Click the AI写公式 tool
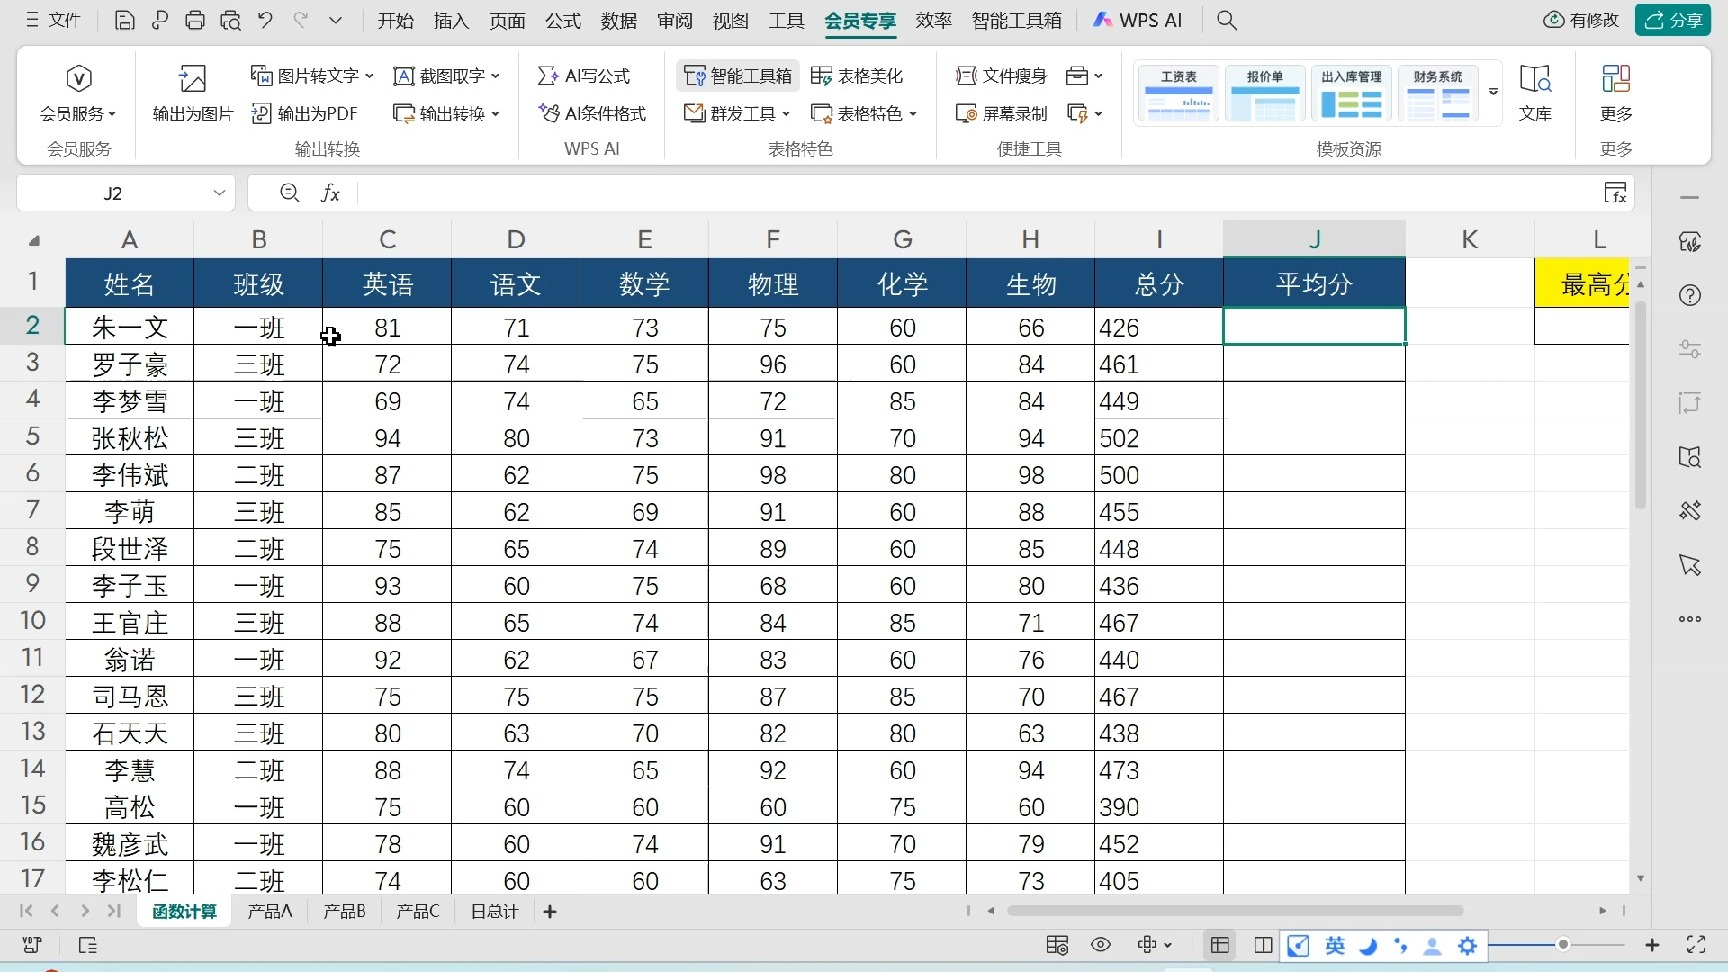1728x972 pixels. click(x=585, y=76)
